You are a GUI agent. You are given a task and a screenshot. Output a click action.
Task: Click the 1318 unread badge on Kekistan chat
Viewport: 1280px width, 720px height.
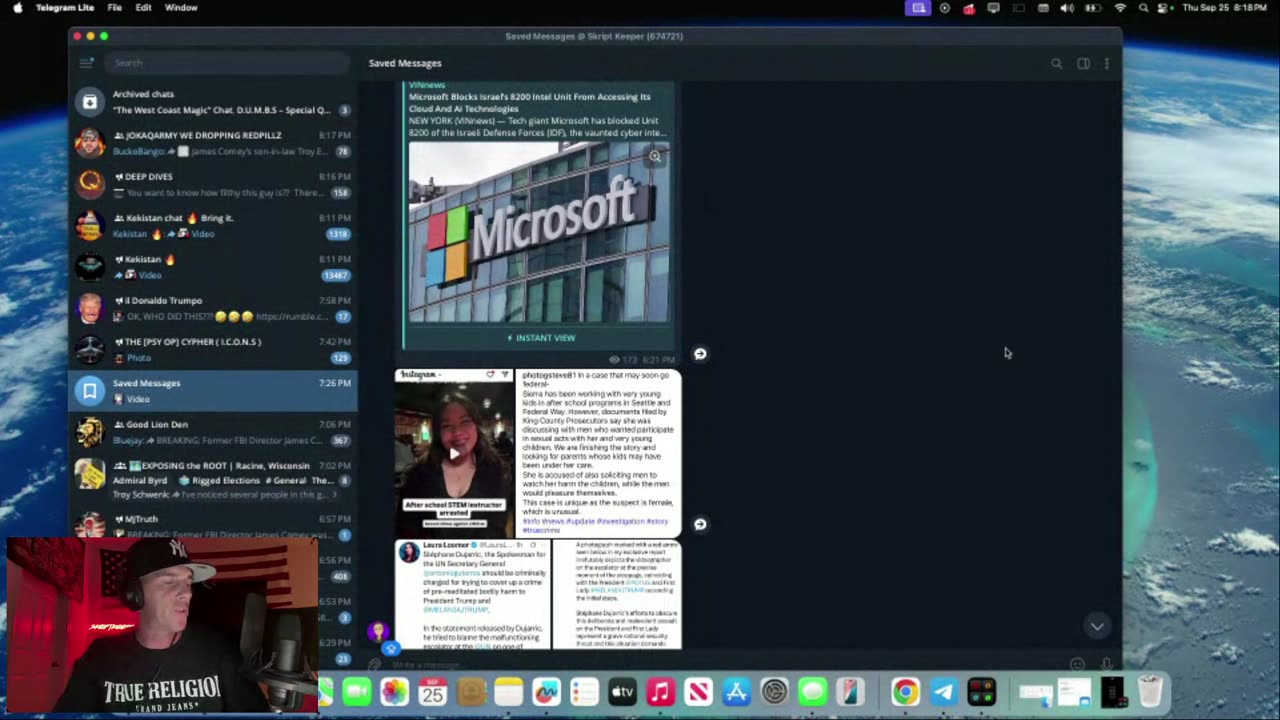(x=338, y=234)
